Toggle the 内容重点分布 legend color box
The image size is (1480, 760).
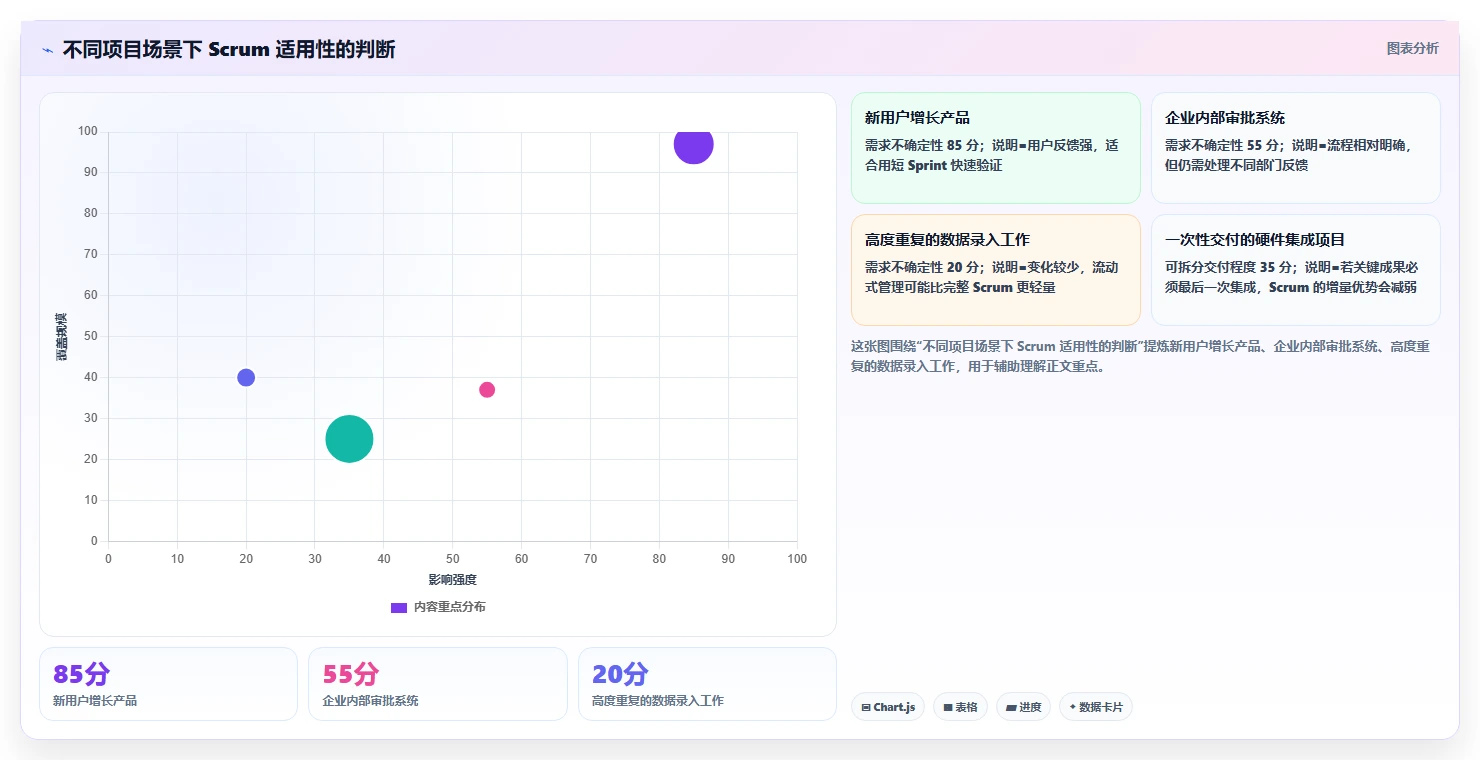point(398,607)
